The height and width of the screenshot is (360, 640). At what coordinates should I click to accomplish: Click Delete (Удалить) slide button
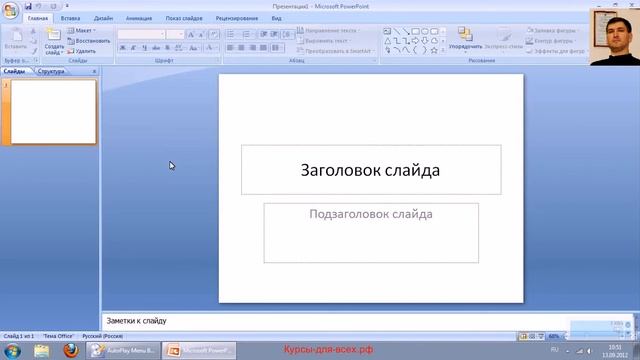[x=82, y=51]
